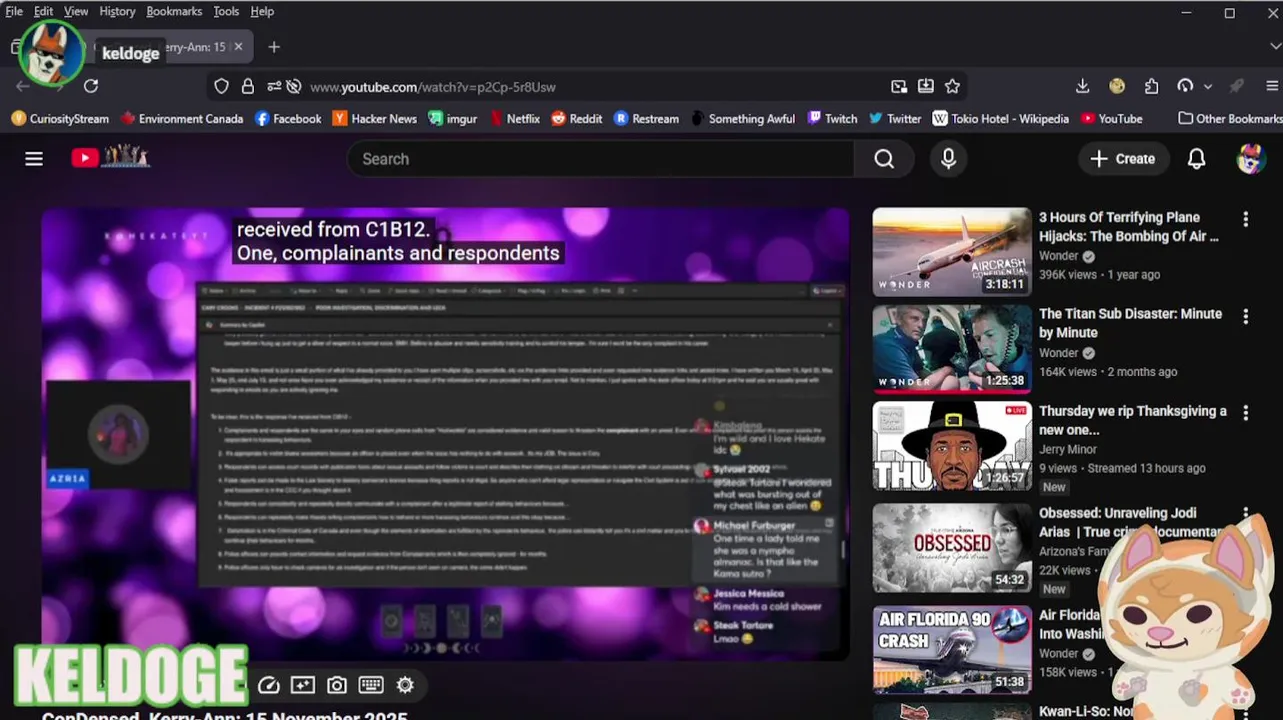Reload the current page
The width and height of the screenshot is (1283, 720).
[x=91, y=87]
